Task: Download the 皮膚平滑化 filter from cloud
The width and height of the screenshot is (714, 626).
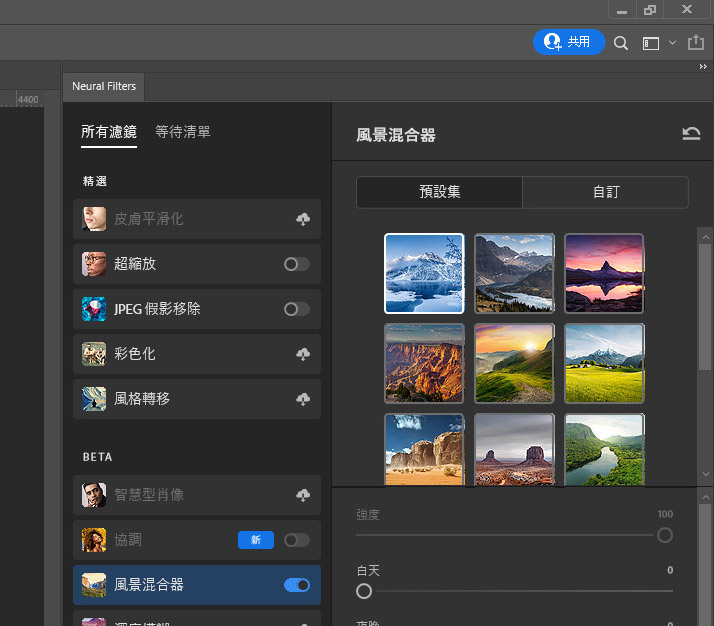Action: pos(302,219)
